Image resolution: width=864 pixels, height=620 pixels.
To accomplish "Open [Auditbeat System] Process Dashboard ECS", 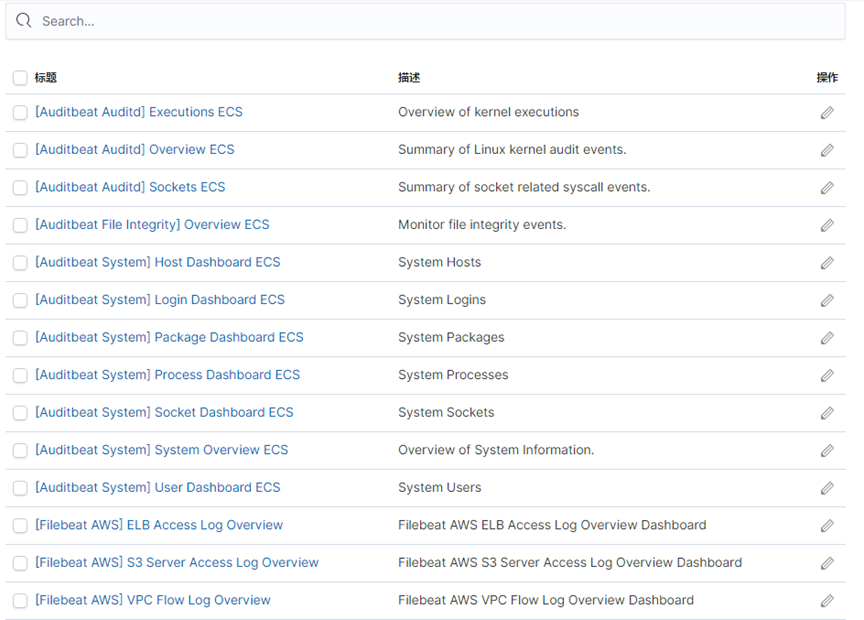I will pyautogui.click(x=168, y=374).
